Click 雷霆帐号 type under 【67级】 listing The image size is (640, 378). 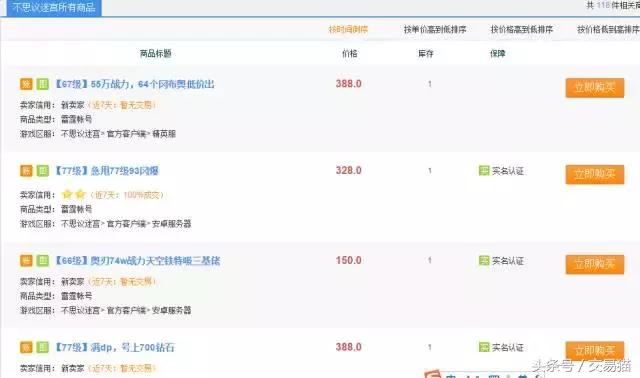point(76,119)
